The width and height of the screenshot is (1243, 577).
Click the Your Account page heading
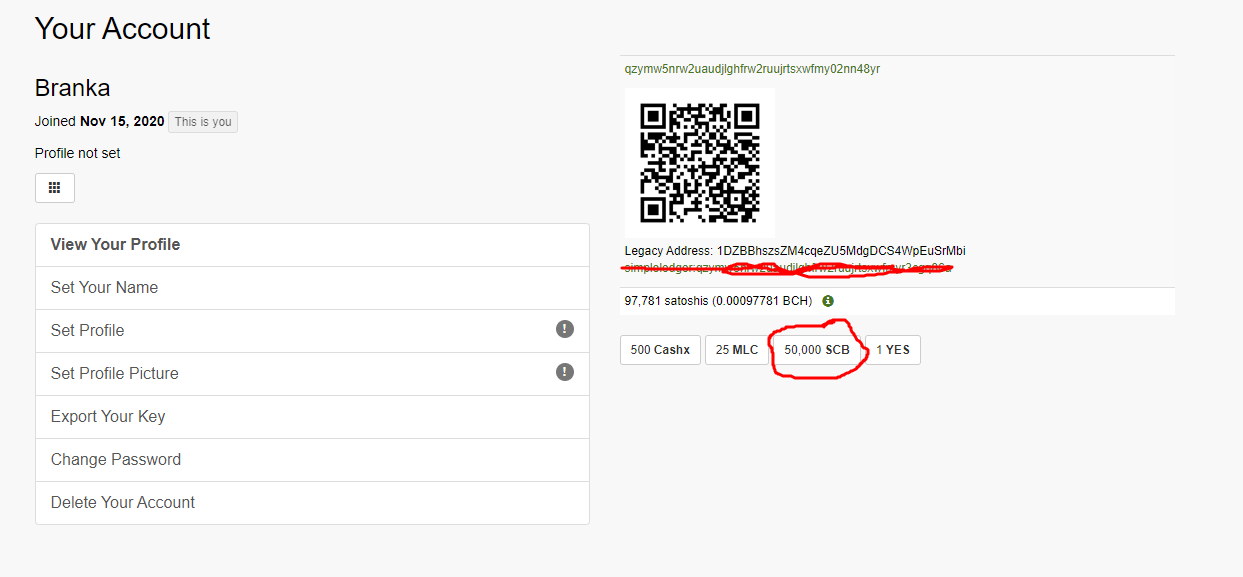(x=123, y=29)
